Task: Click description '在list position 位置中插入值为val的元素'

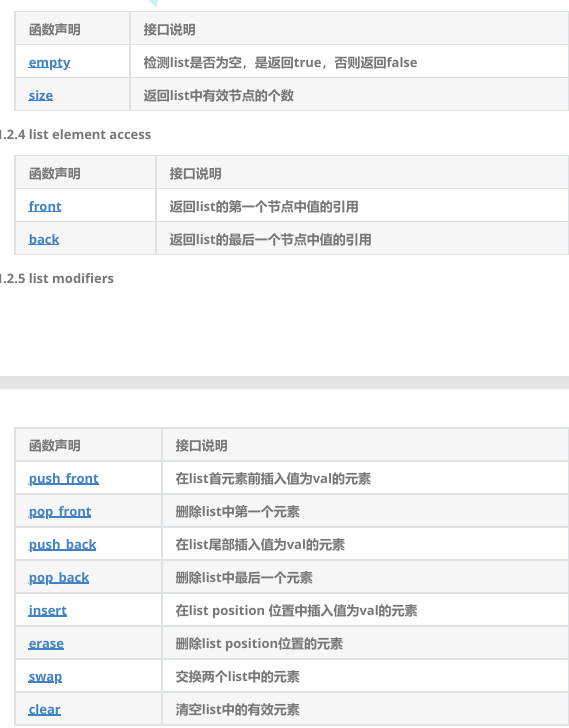Action: [296, 611]
